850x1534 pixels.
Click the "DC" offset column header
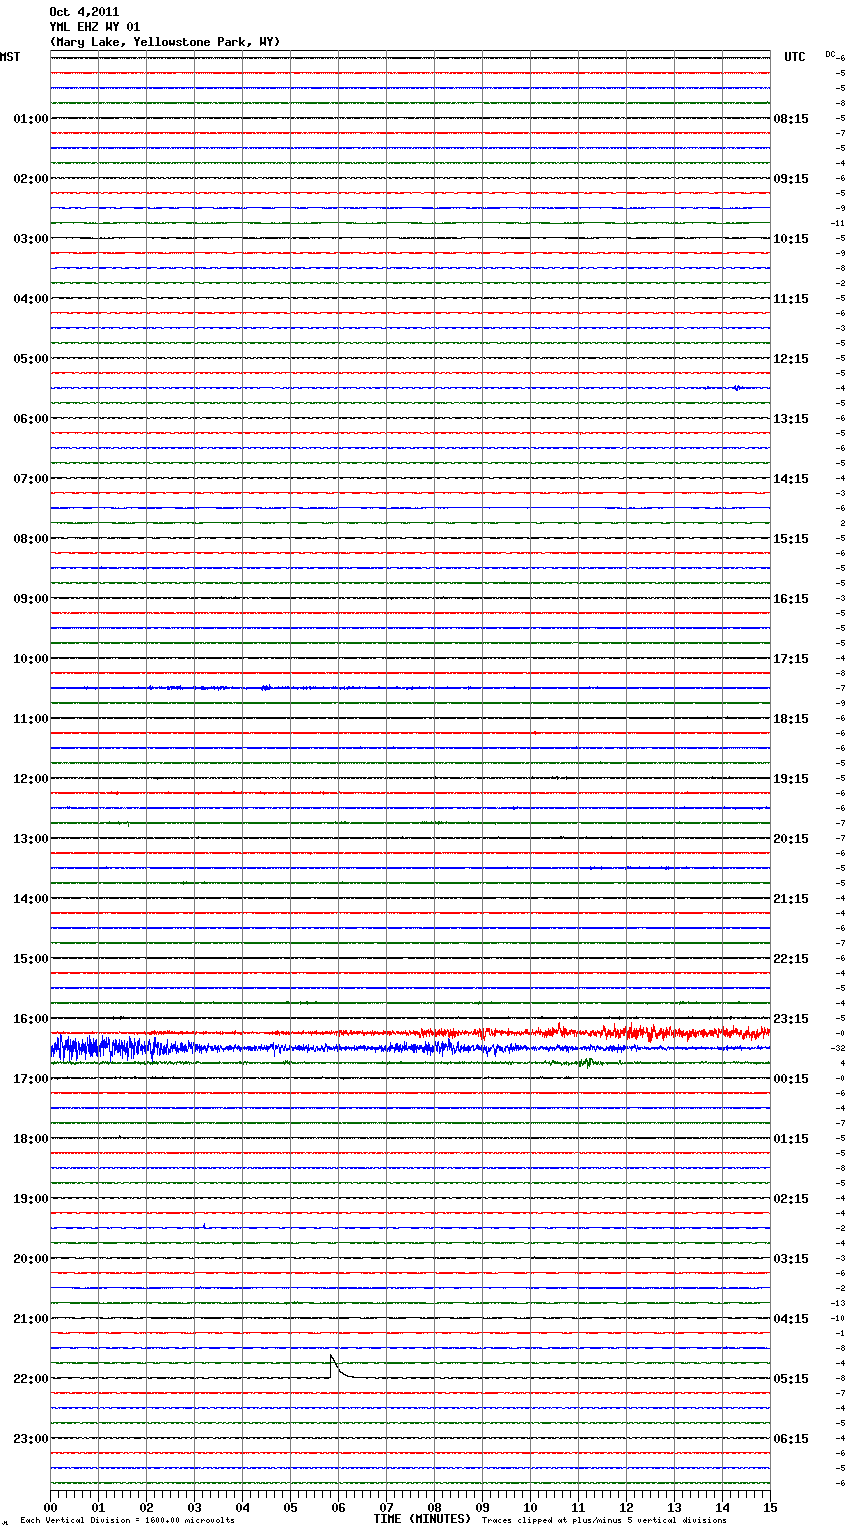[x=830, y=54]
